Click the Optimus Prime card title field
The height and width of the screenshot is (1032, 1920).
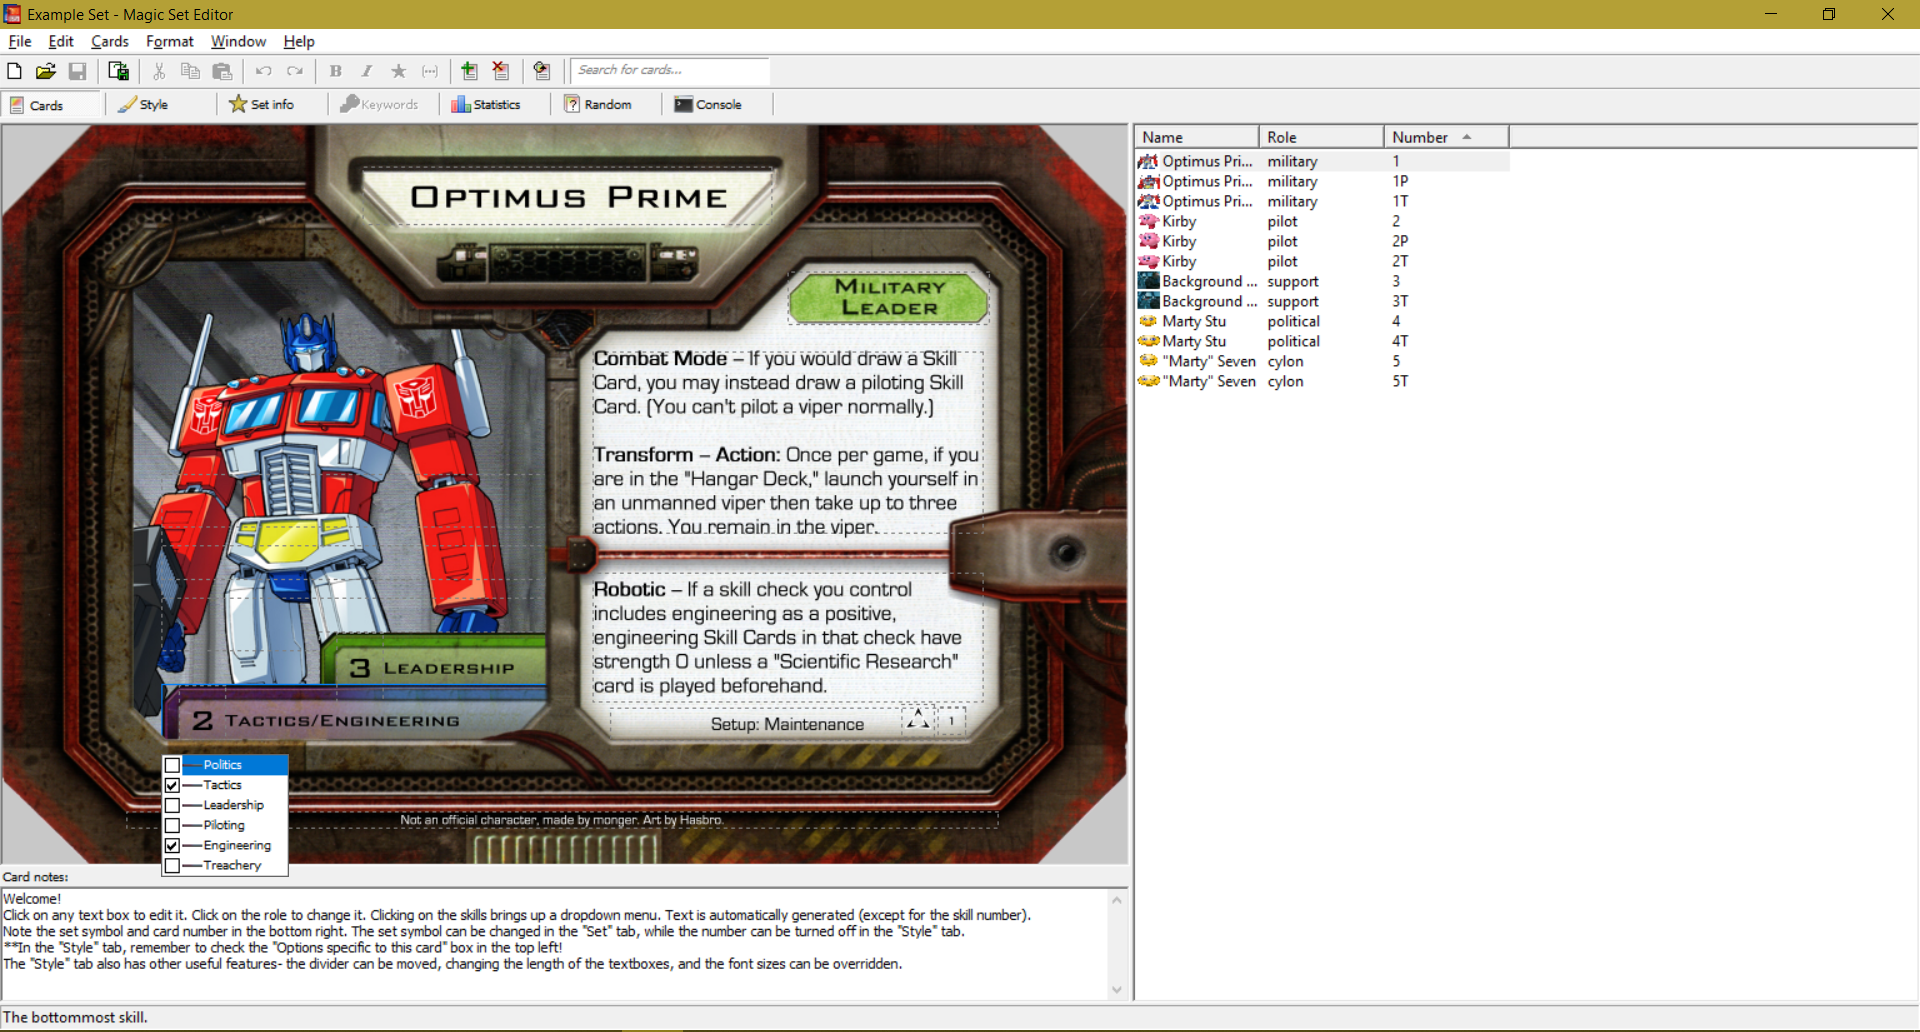pos(568,197)
